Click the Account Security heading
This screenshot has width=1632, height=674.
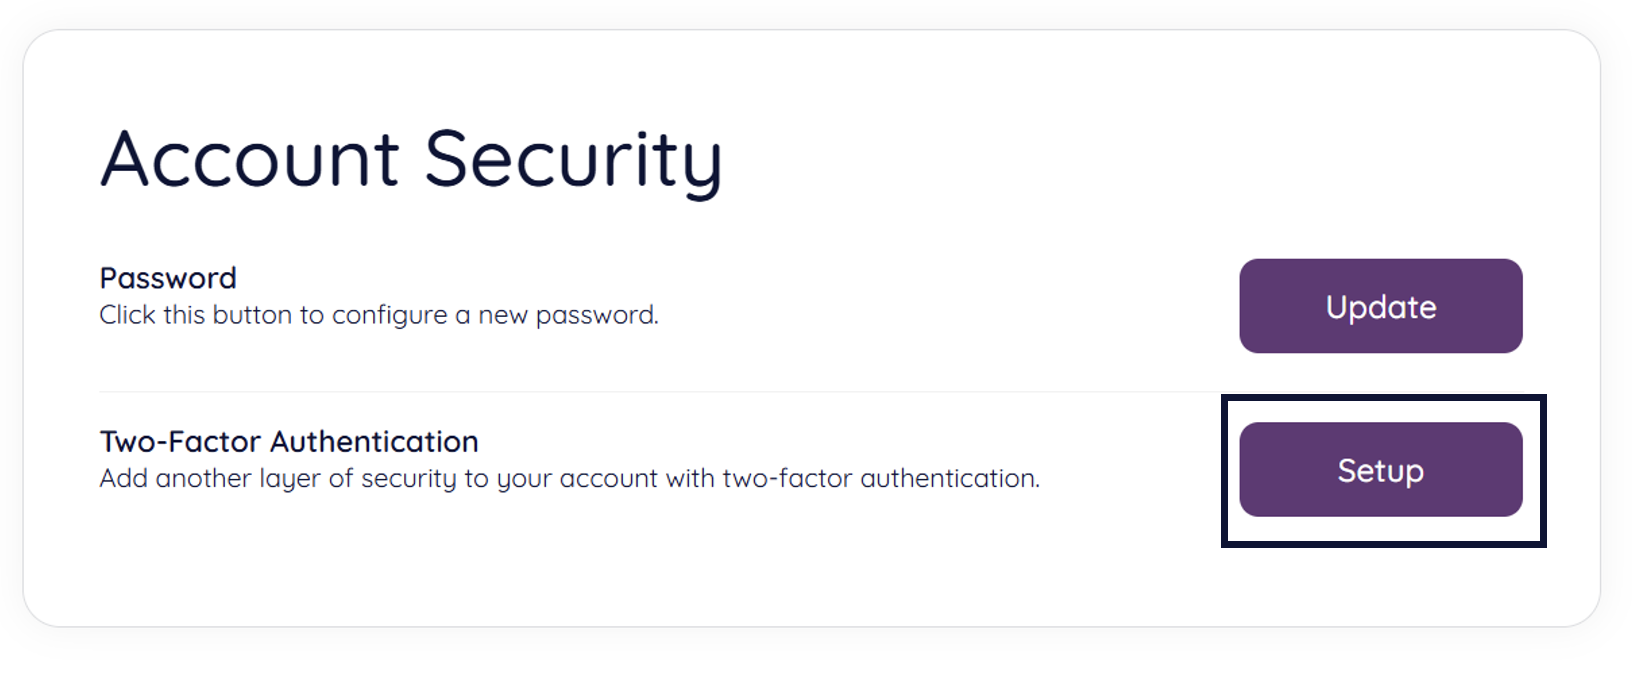(x=410, y=160)
